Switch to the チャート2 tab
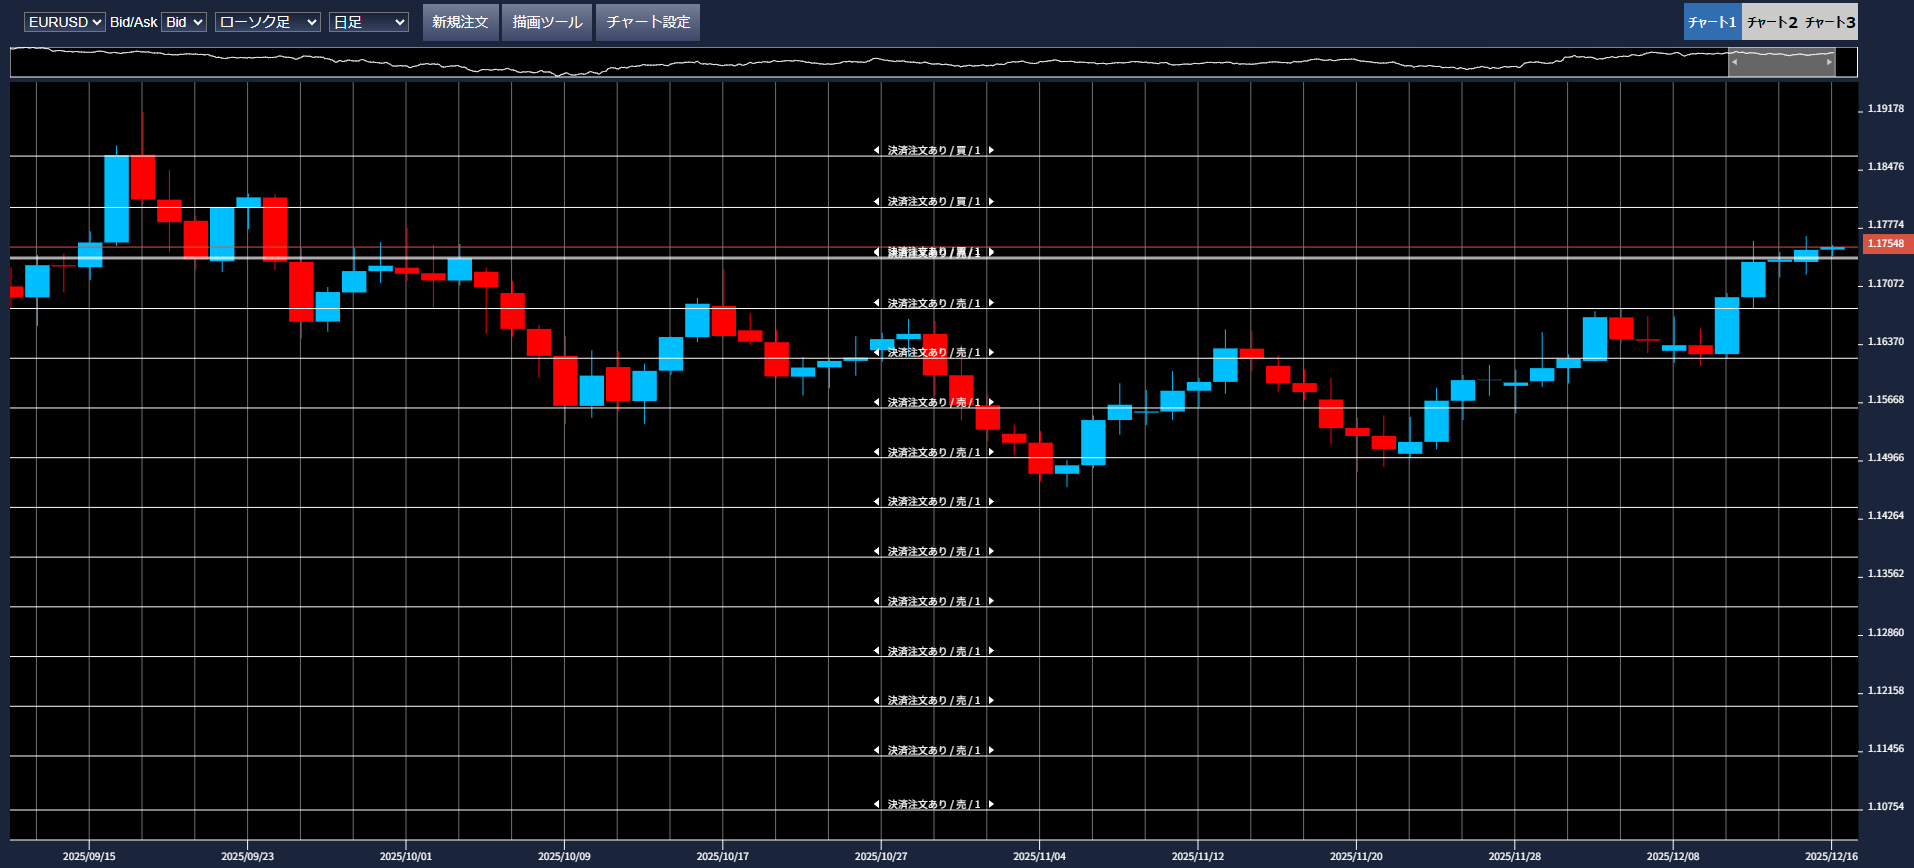 tap(1771, 22)
